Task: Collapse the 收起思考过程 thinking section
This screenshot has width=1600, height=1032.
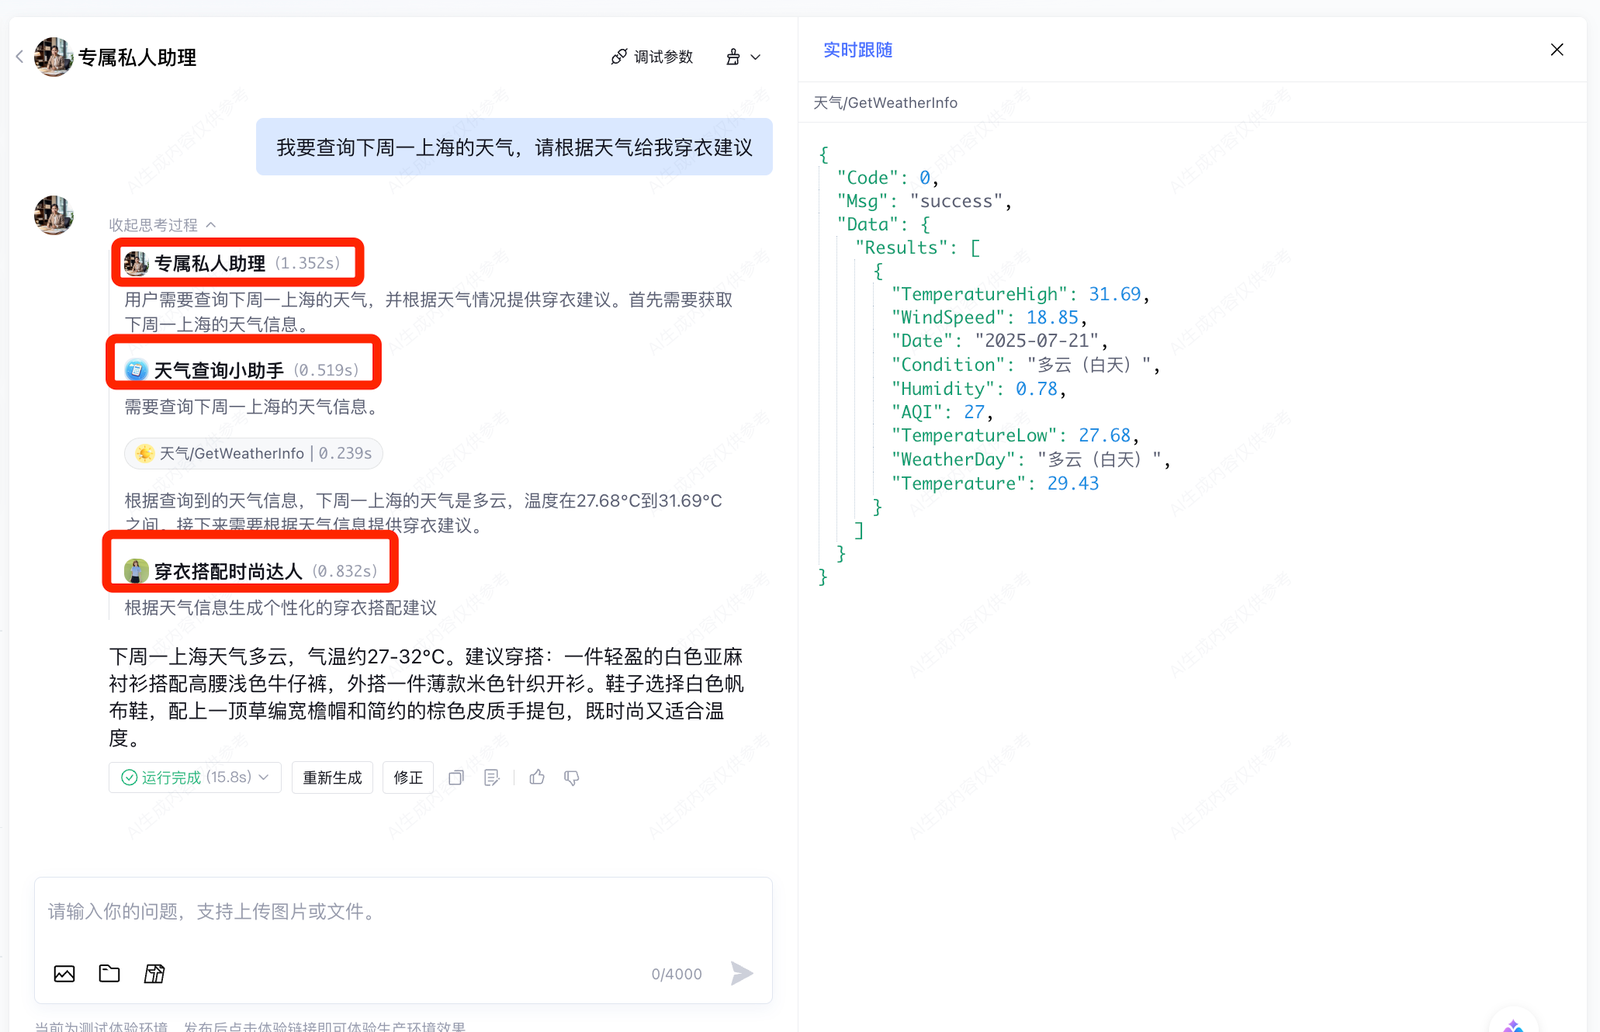Action: [x=162, y=225]
